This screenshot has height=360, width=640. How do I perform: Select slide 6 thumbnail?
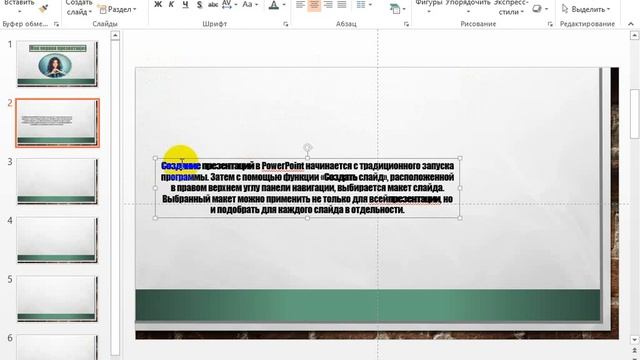57,347
